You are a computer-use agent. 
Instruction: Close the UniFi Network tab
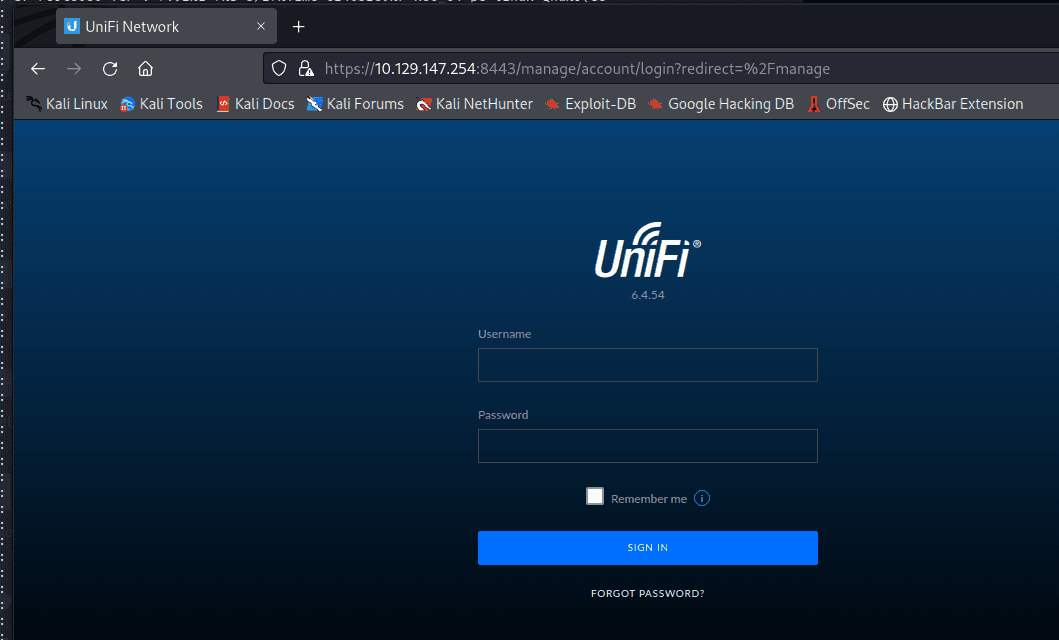[x=258, y=27]
